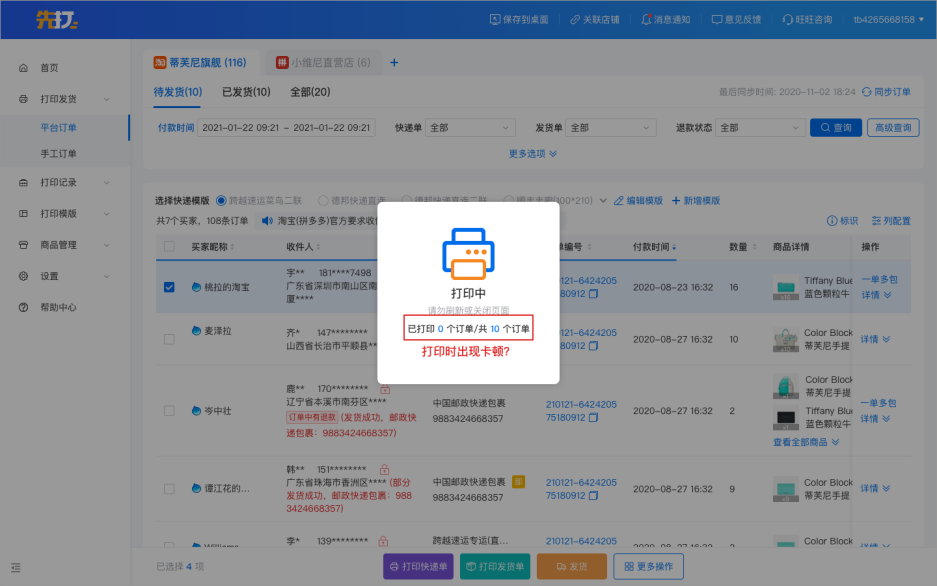Click the 打印时出现卡顿? help link
Viewport: 937px width, 586px height.
coord(466,352)
